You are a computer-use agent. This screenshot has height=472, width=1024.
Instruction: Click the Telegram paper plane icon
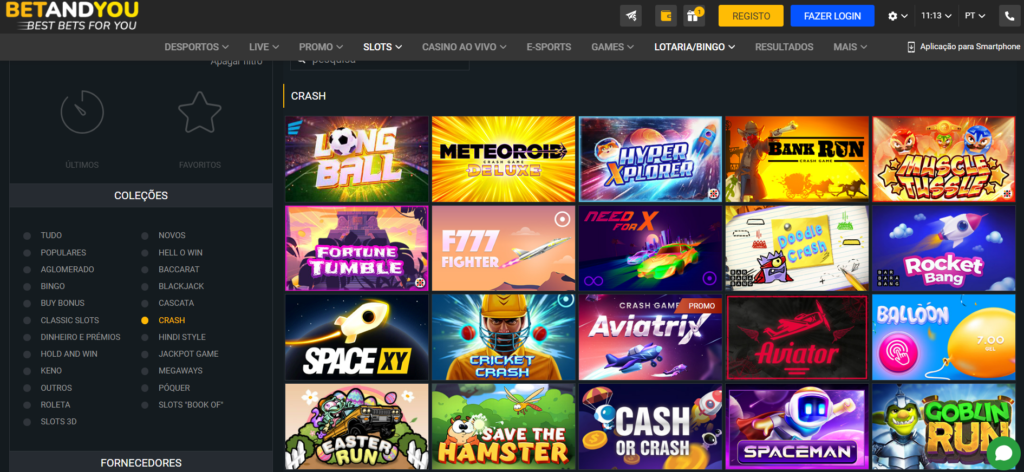click(x=630, y=16)
